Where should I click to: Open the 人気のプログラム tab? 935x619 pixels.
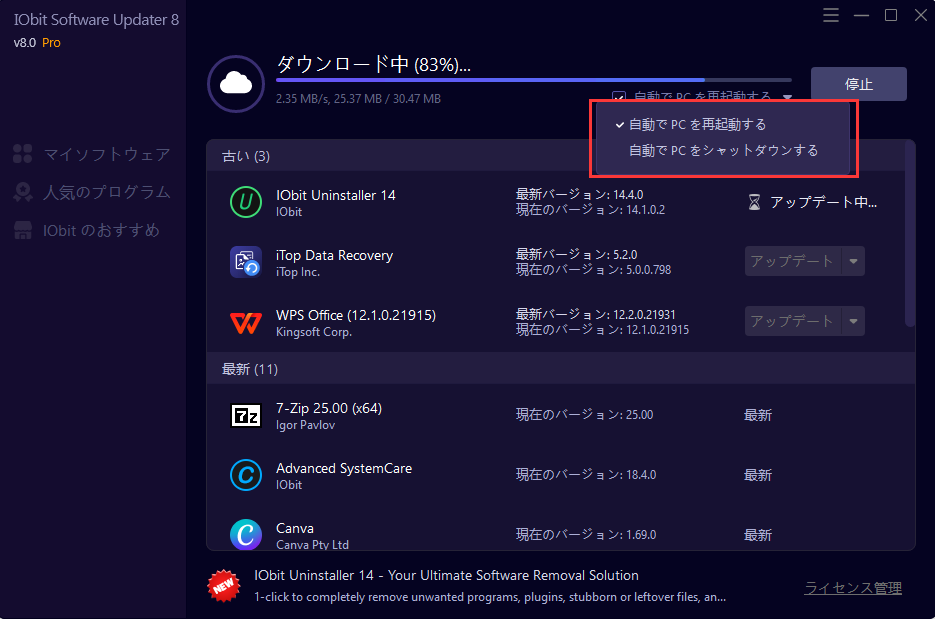pos(92,192)
